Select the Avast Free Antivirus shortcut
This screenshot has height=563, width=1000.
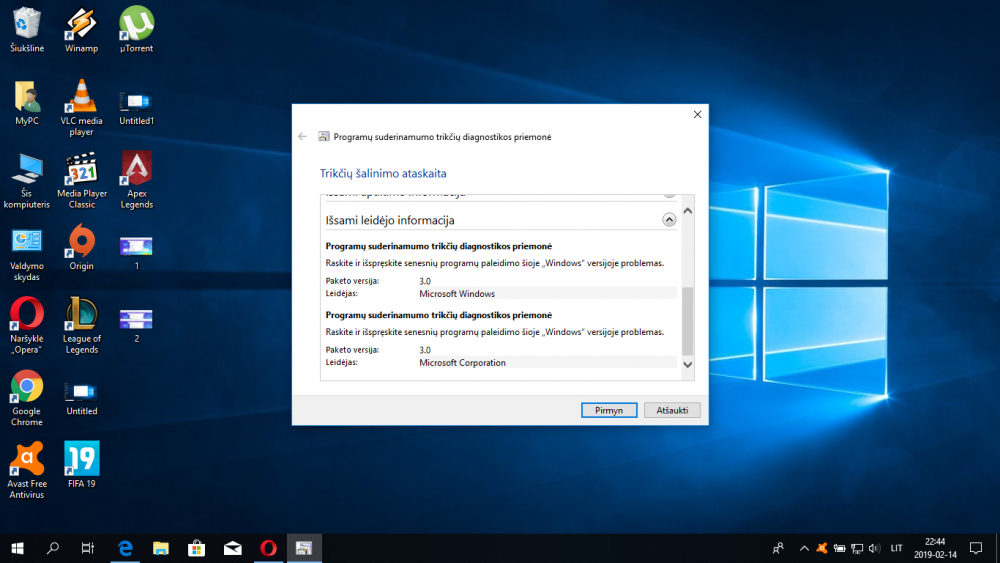coord(27,471)
